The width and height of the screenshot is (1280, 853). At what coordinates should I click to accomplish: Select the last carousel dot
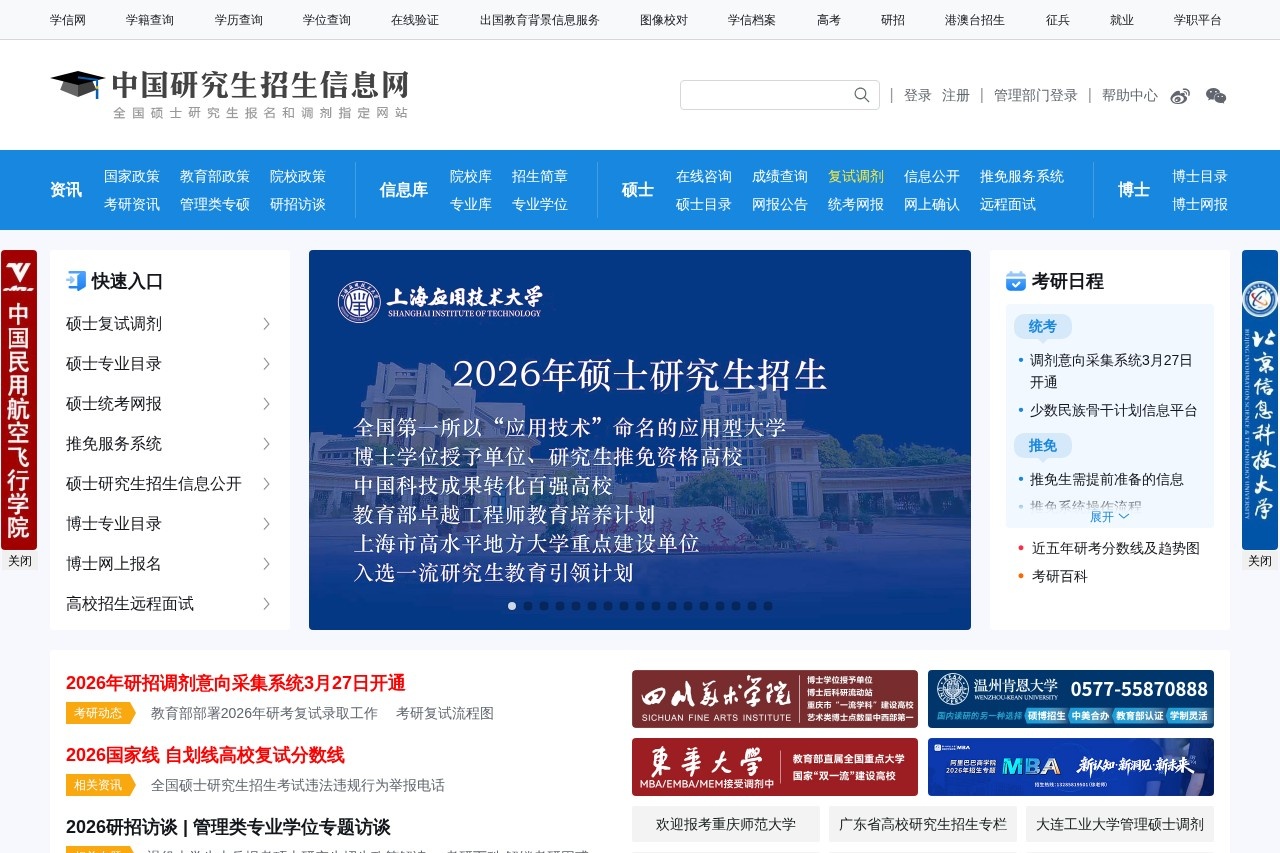[768, 606]
